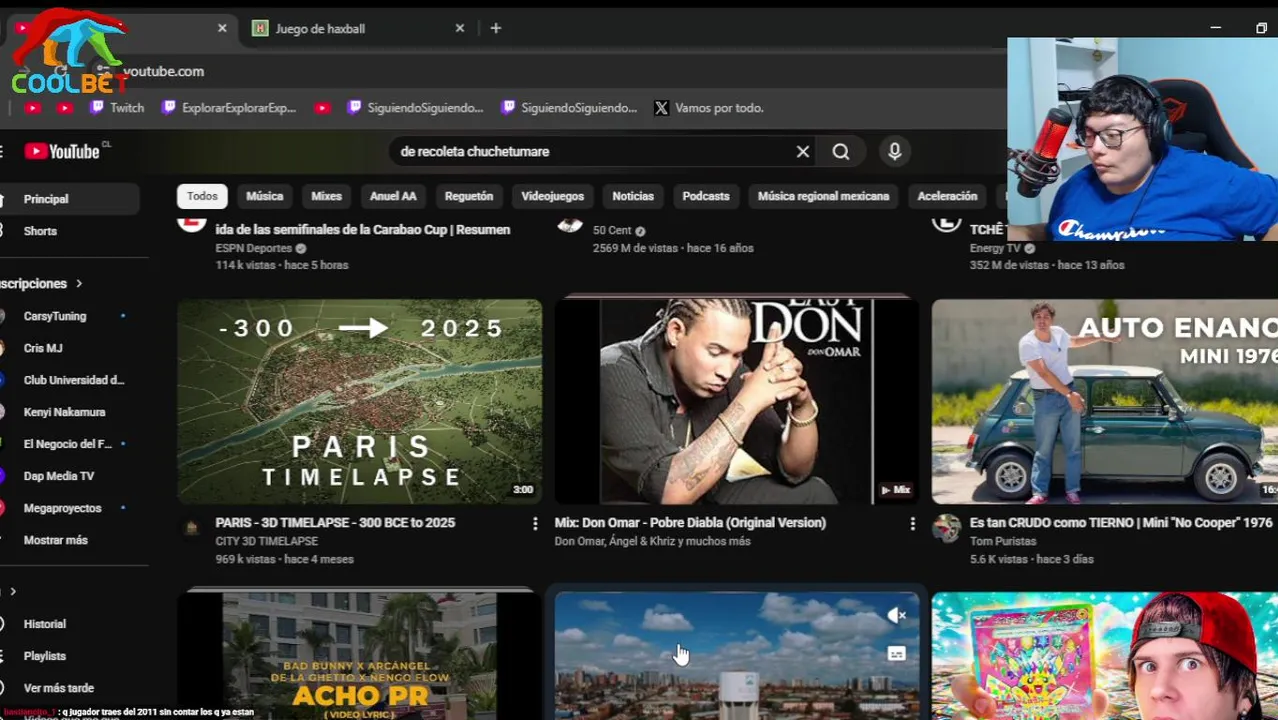Open the second SiguiendoSiguiendo... bookmark
The width and height of the screenshot is (1278, 720).
click(x=569, y=108)
